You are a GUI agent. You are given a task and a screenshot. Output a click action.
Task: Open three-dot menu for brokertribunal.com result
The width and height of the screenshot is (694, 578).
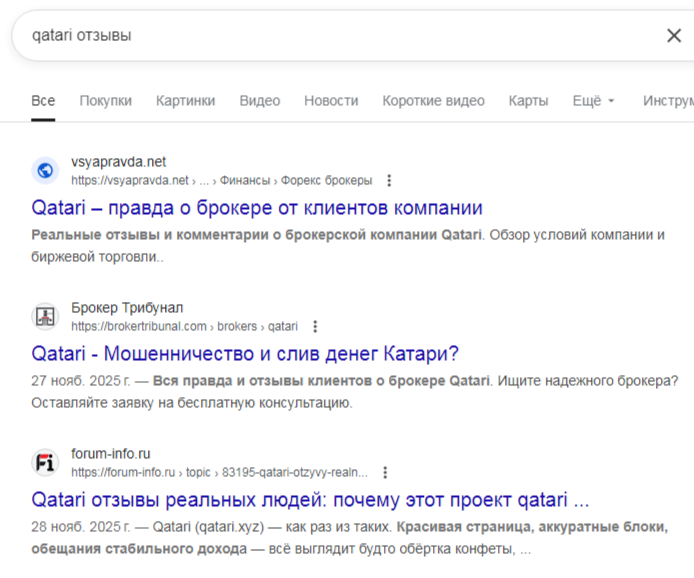[x=315, y=326]
